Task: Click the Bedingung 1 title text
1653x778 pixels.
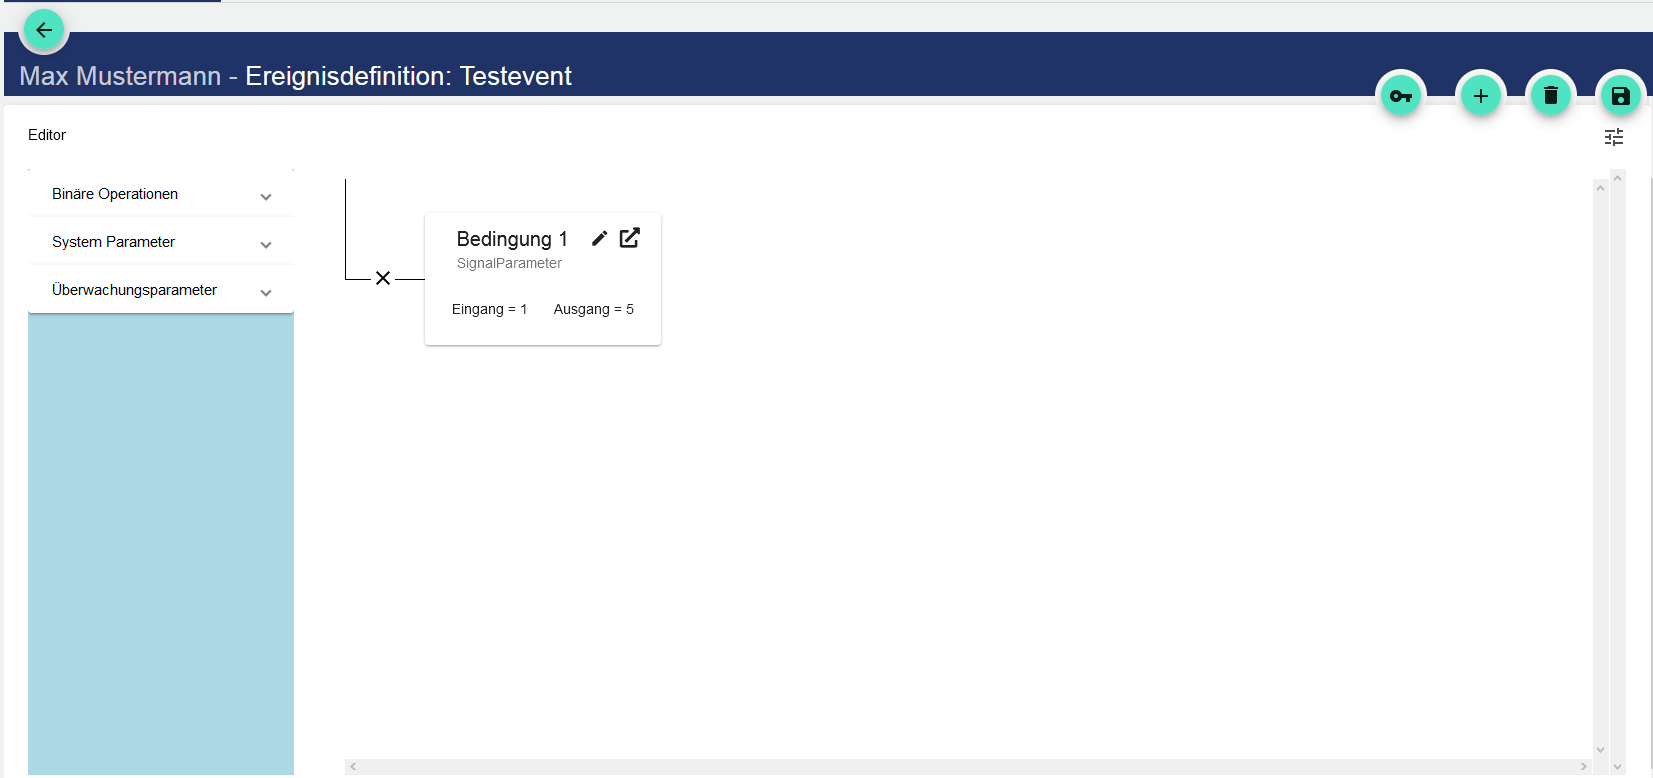Action: pos(511,239)
